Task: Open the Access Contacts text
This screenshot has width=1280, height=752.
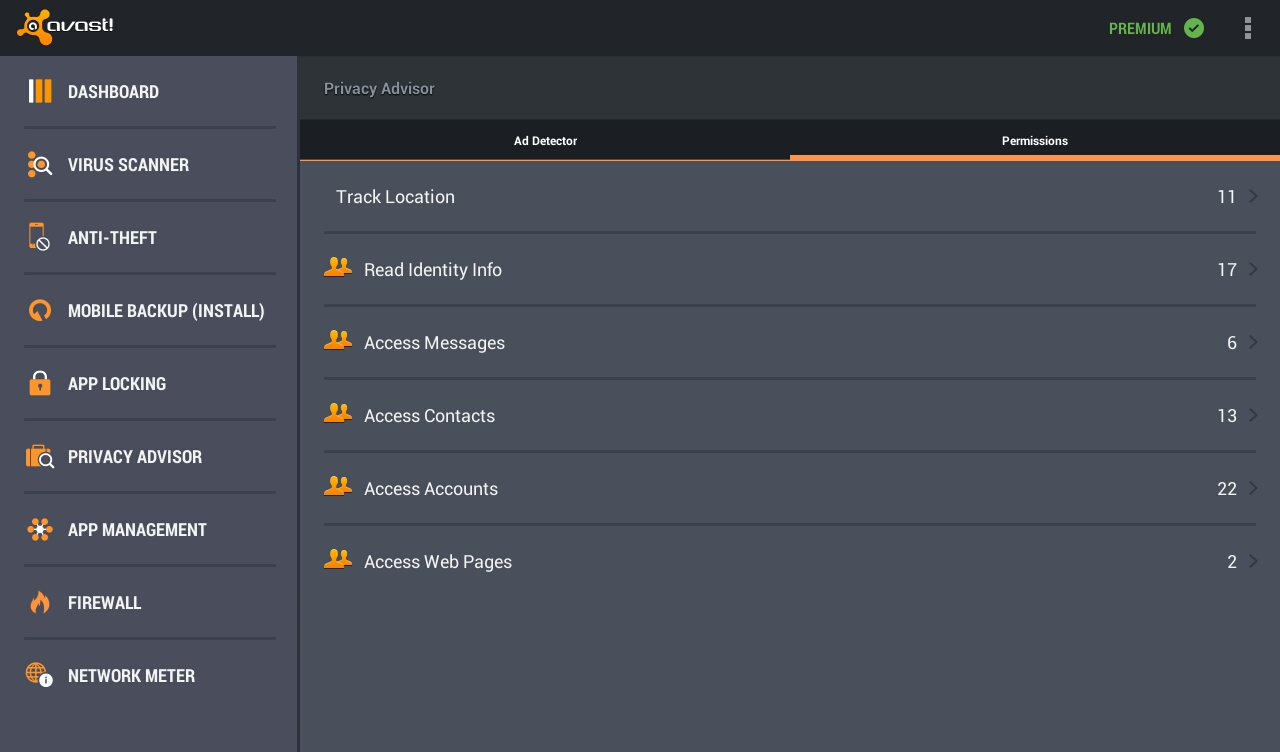Action: click(x=429, y=416)
